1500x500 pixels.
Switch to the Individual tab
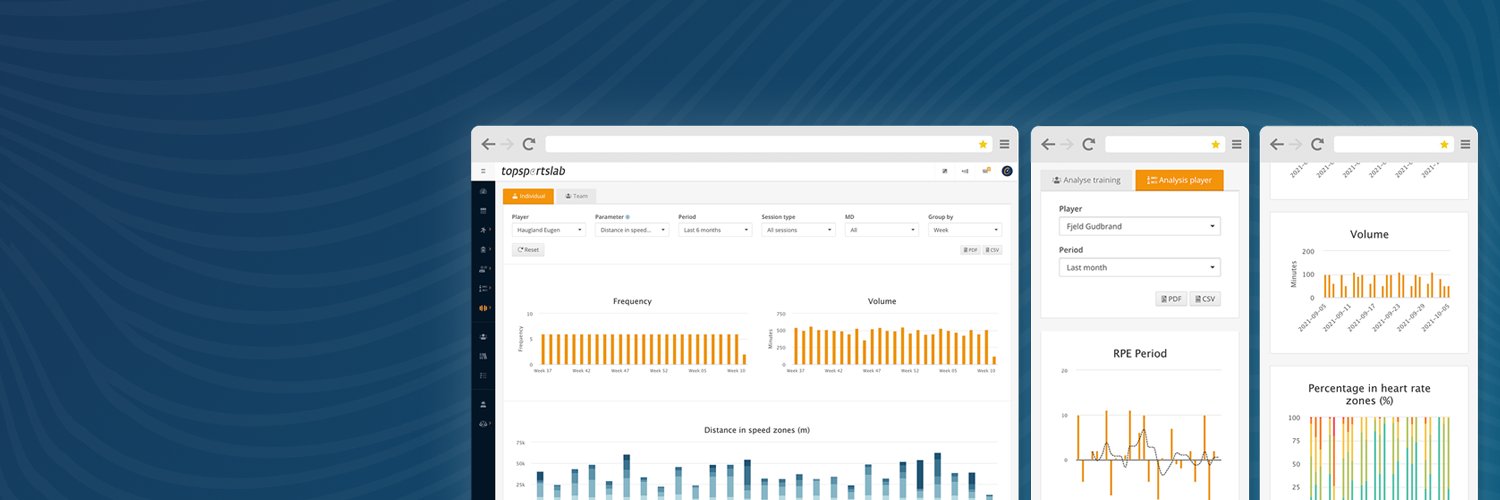[529, 196]
